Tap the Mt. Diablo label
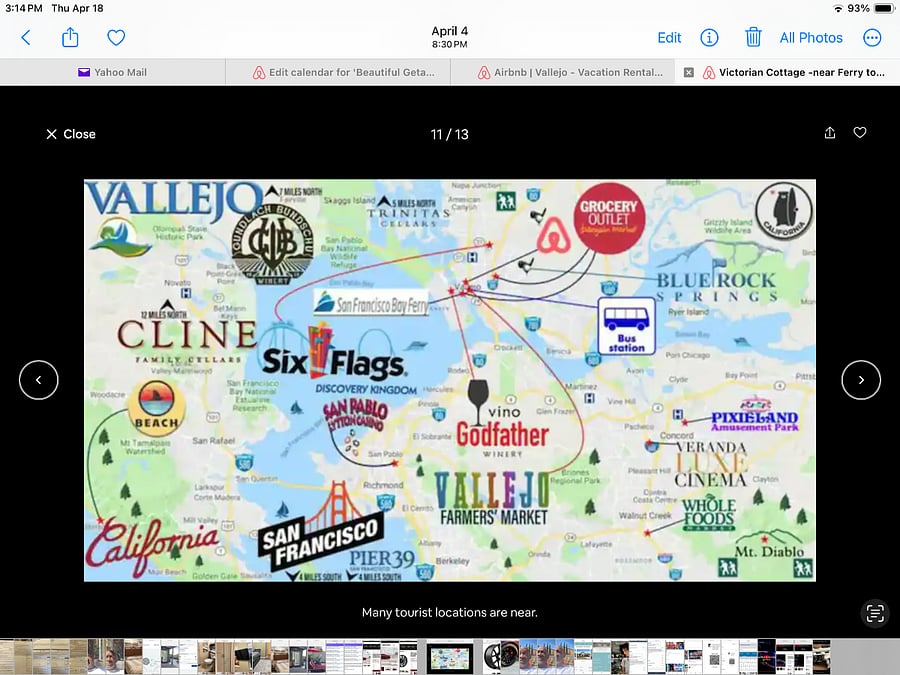900x675 pixels. pyautogui.click(x=769, y=552)
